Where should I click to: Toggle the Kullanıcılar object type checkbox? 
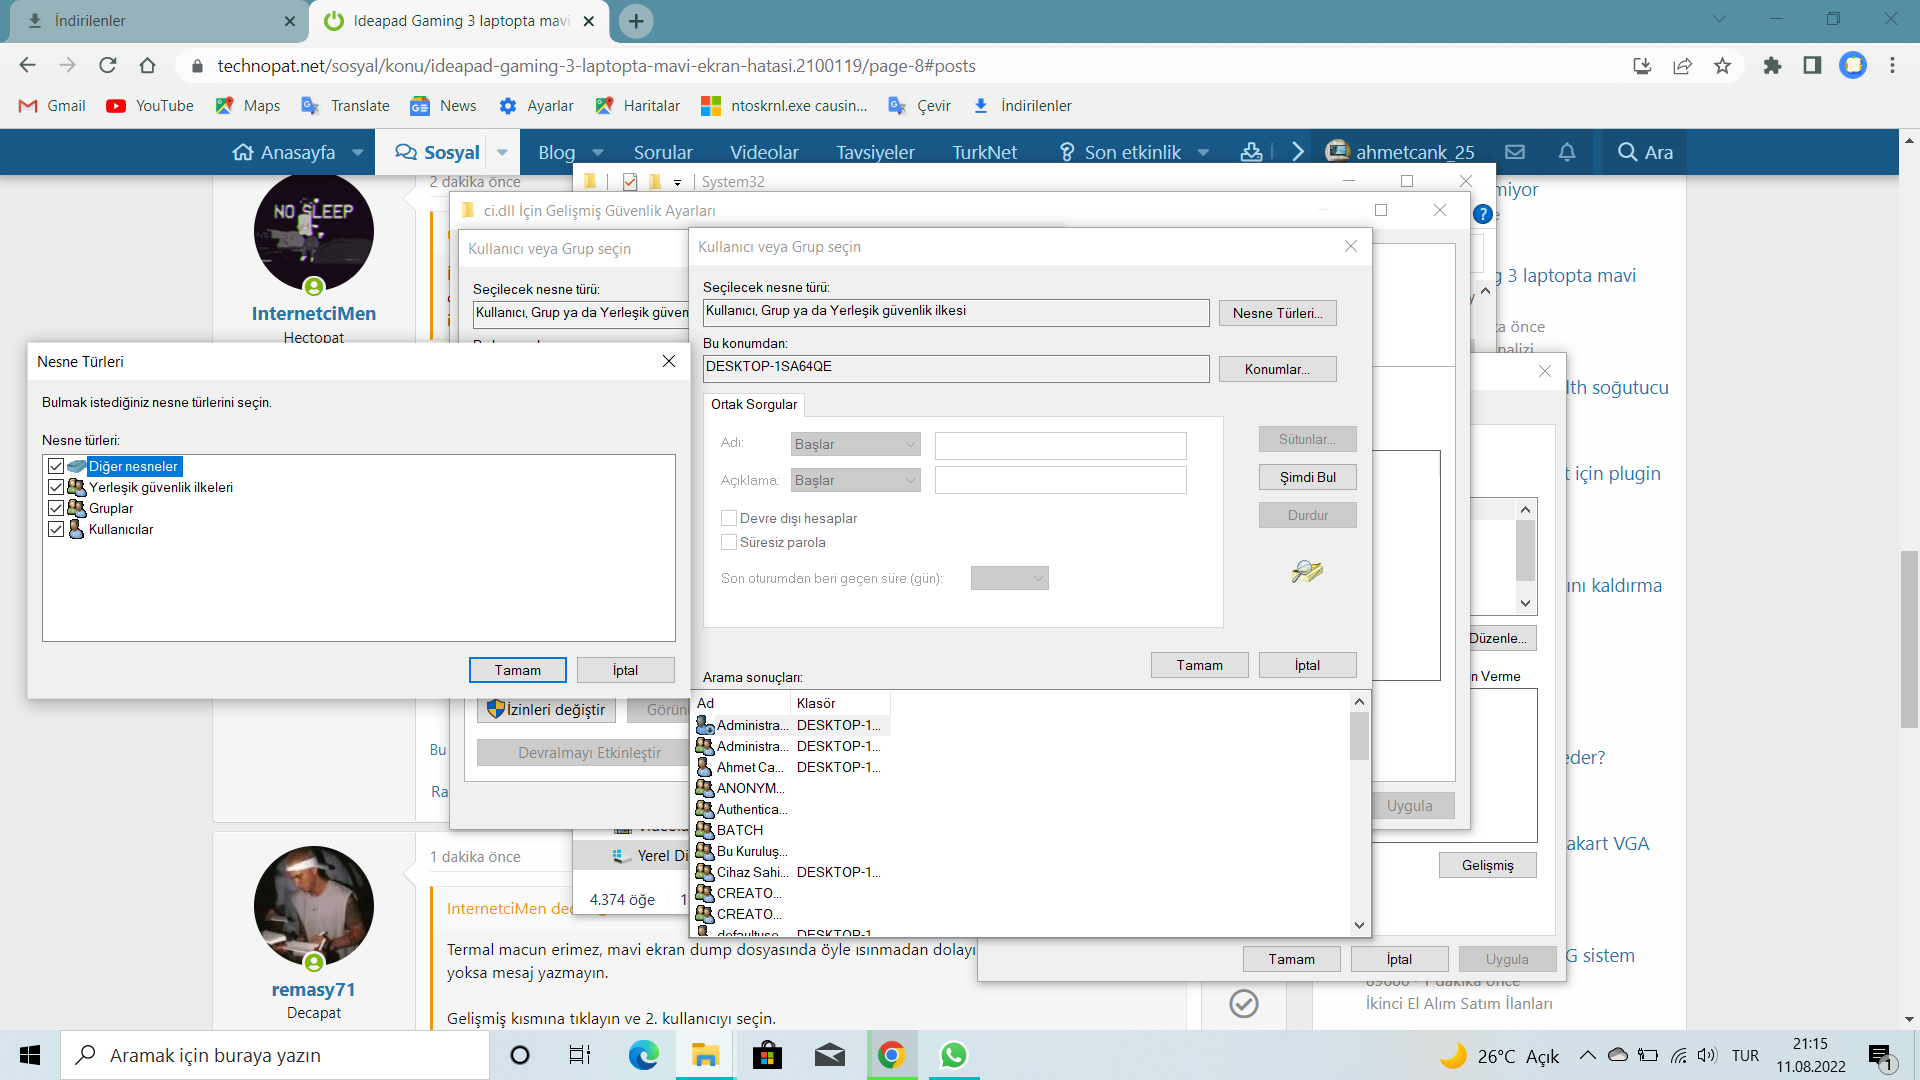click(56, 529)
